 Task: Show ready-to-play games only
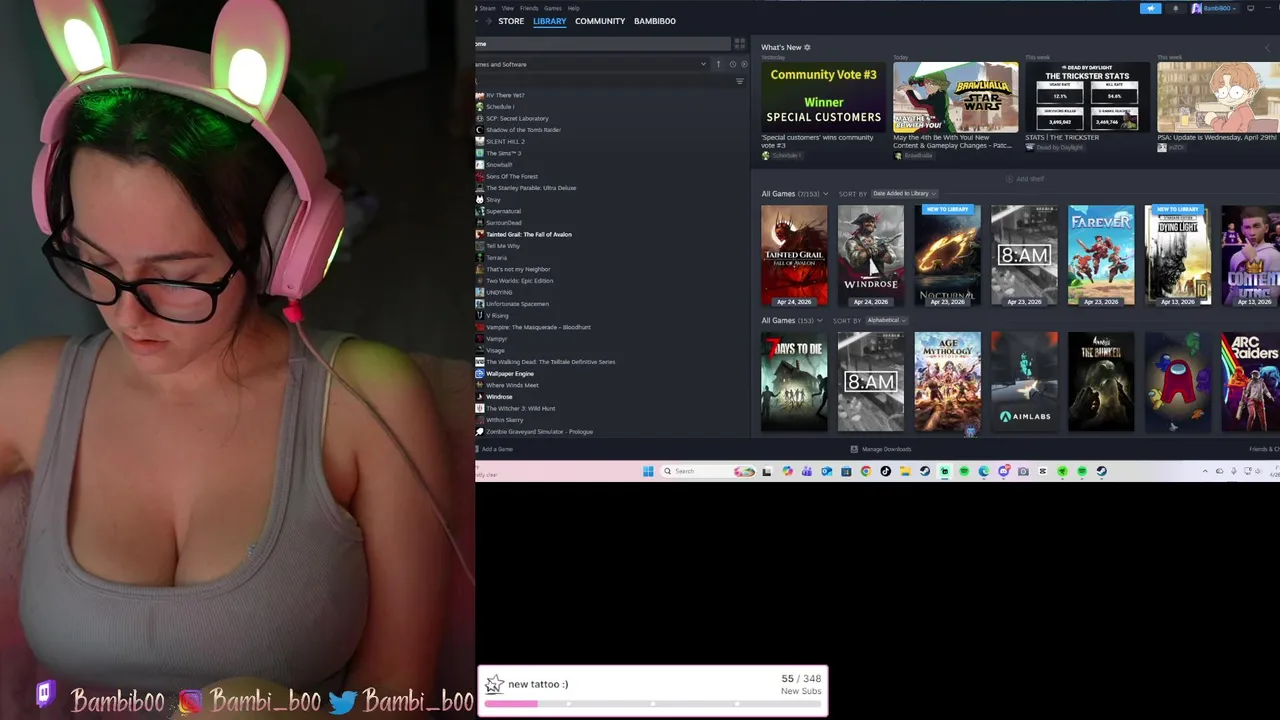point(744,64)
